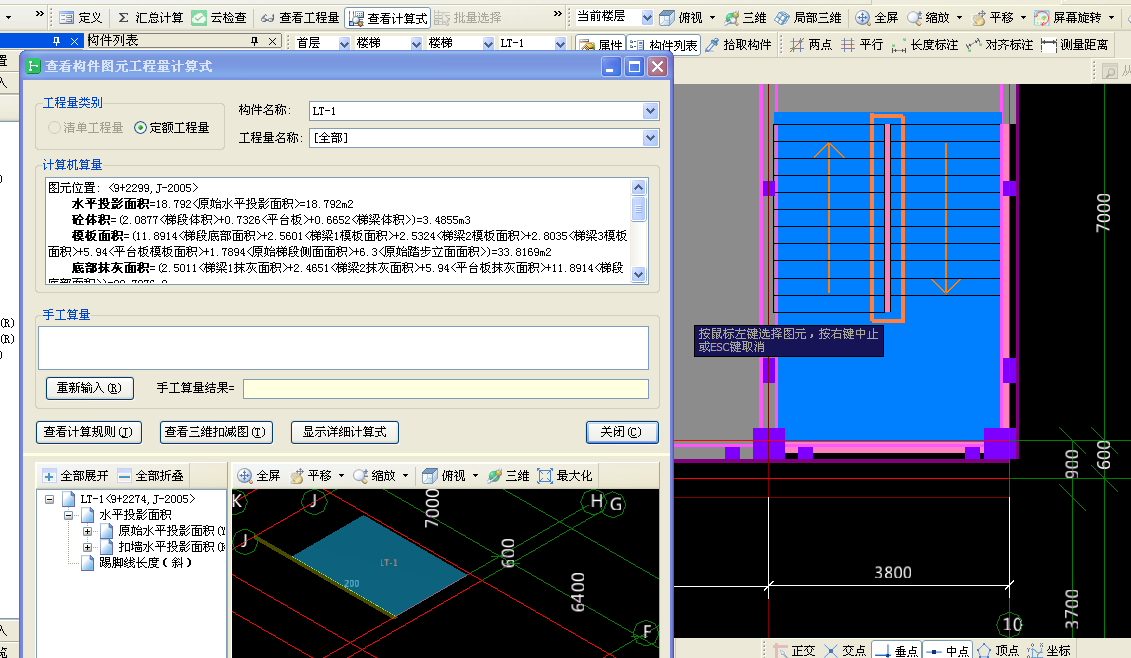Start the 测量距离 tool
This screenshot has width=1131, height=658.
pyautogui.click(x=1075, y=45)
